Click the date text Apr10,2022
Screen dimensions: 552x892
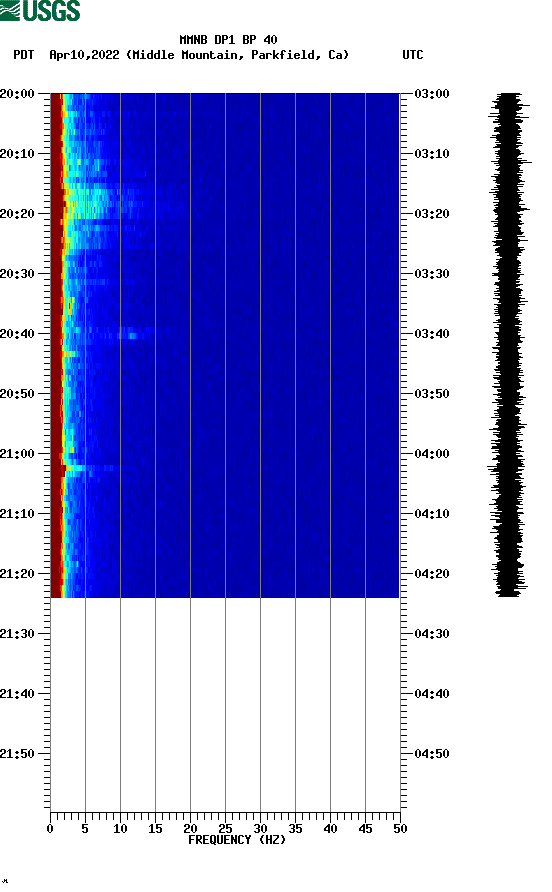point(84,55)
